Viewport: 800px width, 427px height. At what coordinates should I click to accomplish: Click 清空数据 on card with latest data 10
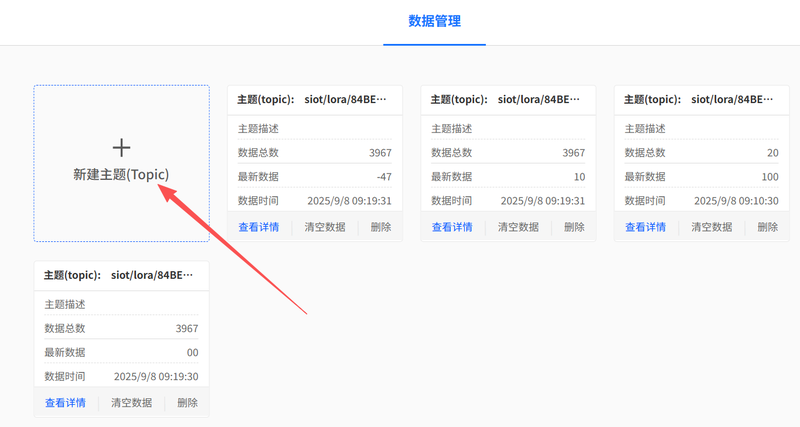click(x=518, y=227)
